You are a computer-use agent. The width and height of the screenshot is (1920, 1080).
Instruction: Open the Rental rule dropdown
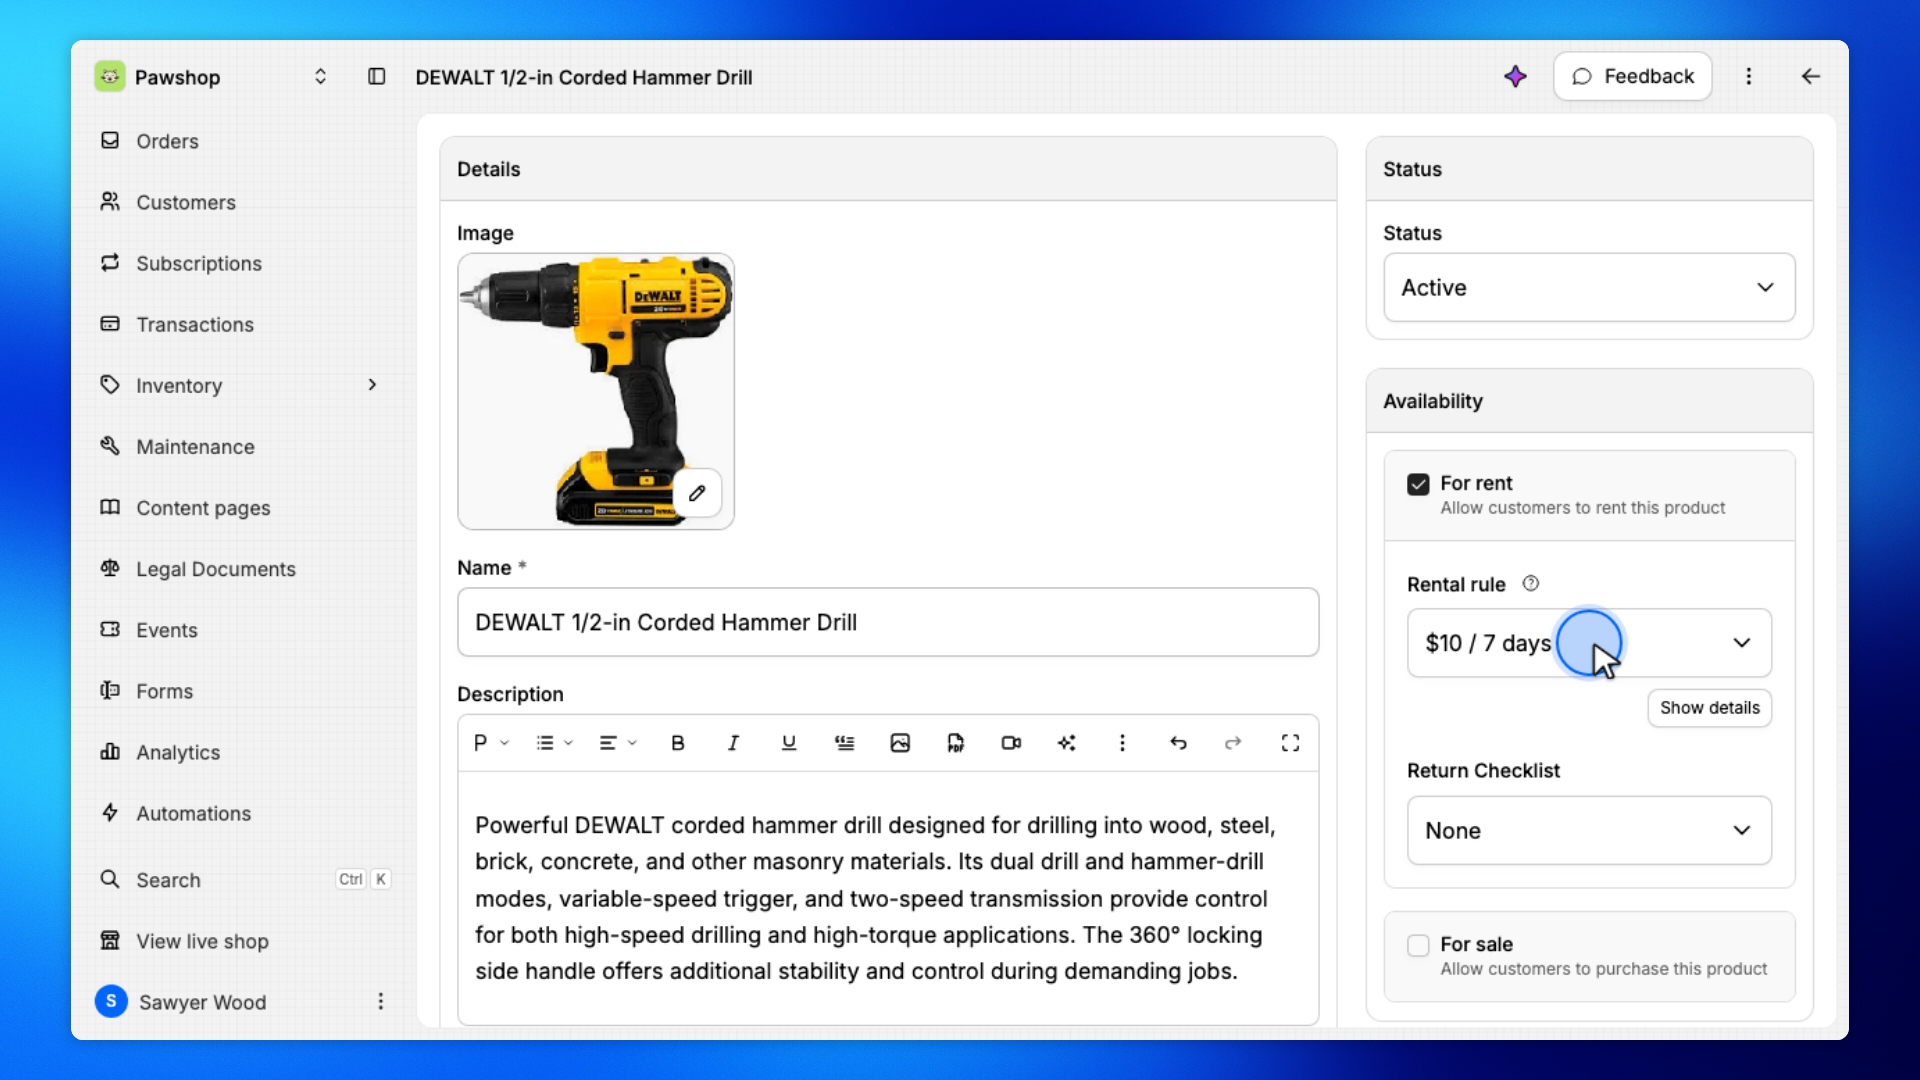pyautogui.click(x=1589, y=643)
